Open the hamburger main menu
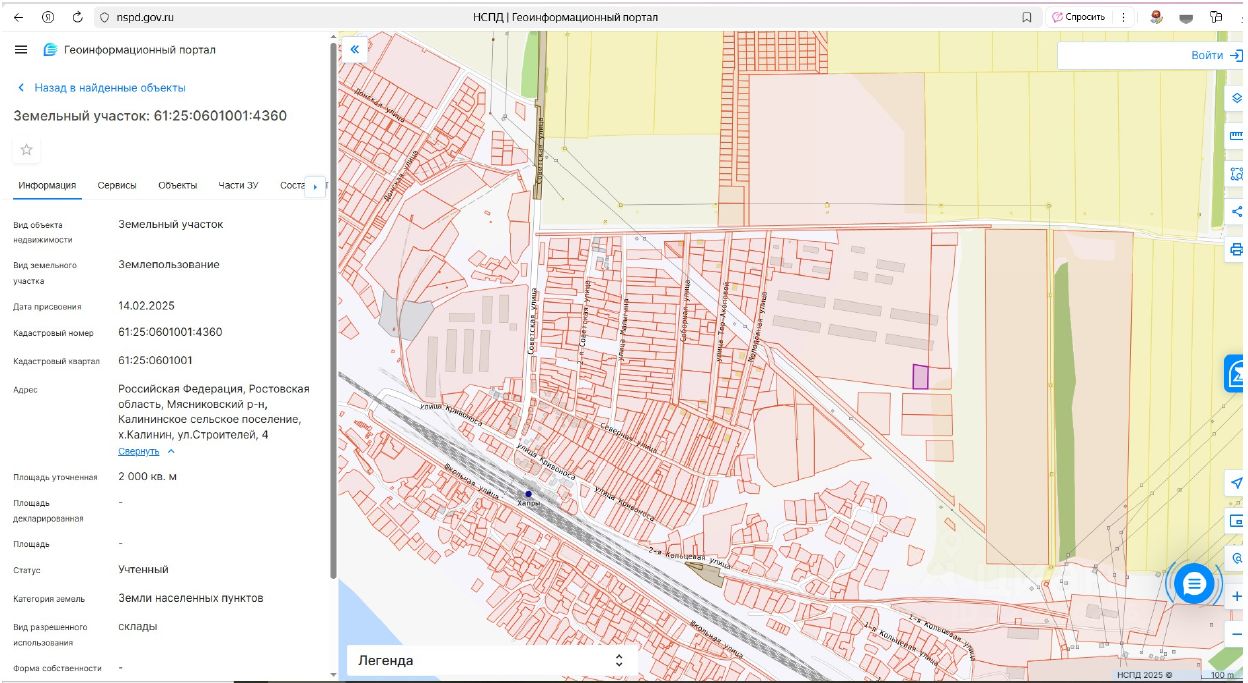 [21, 50]
